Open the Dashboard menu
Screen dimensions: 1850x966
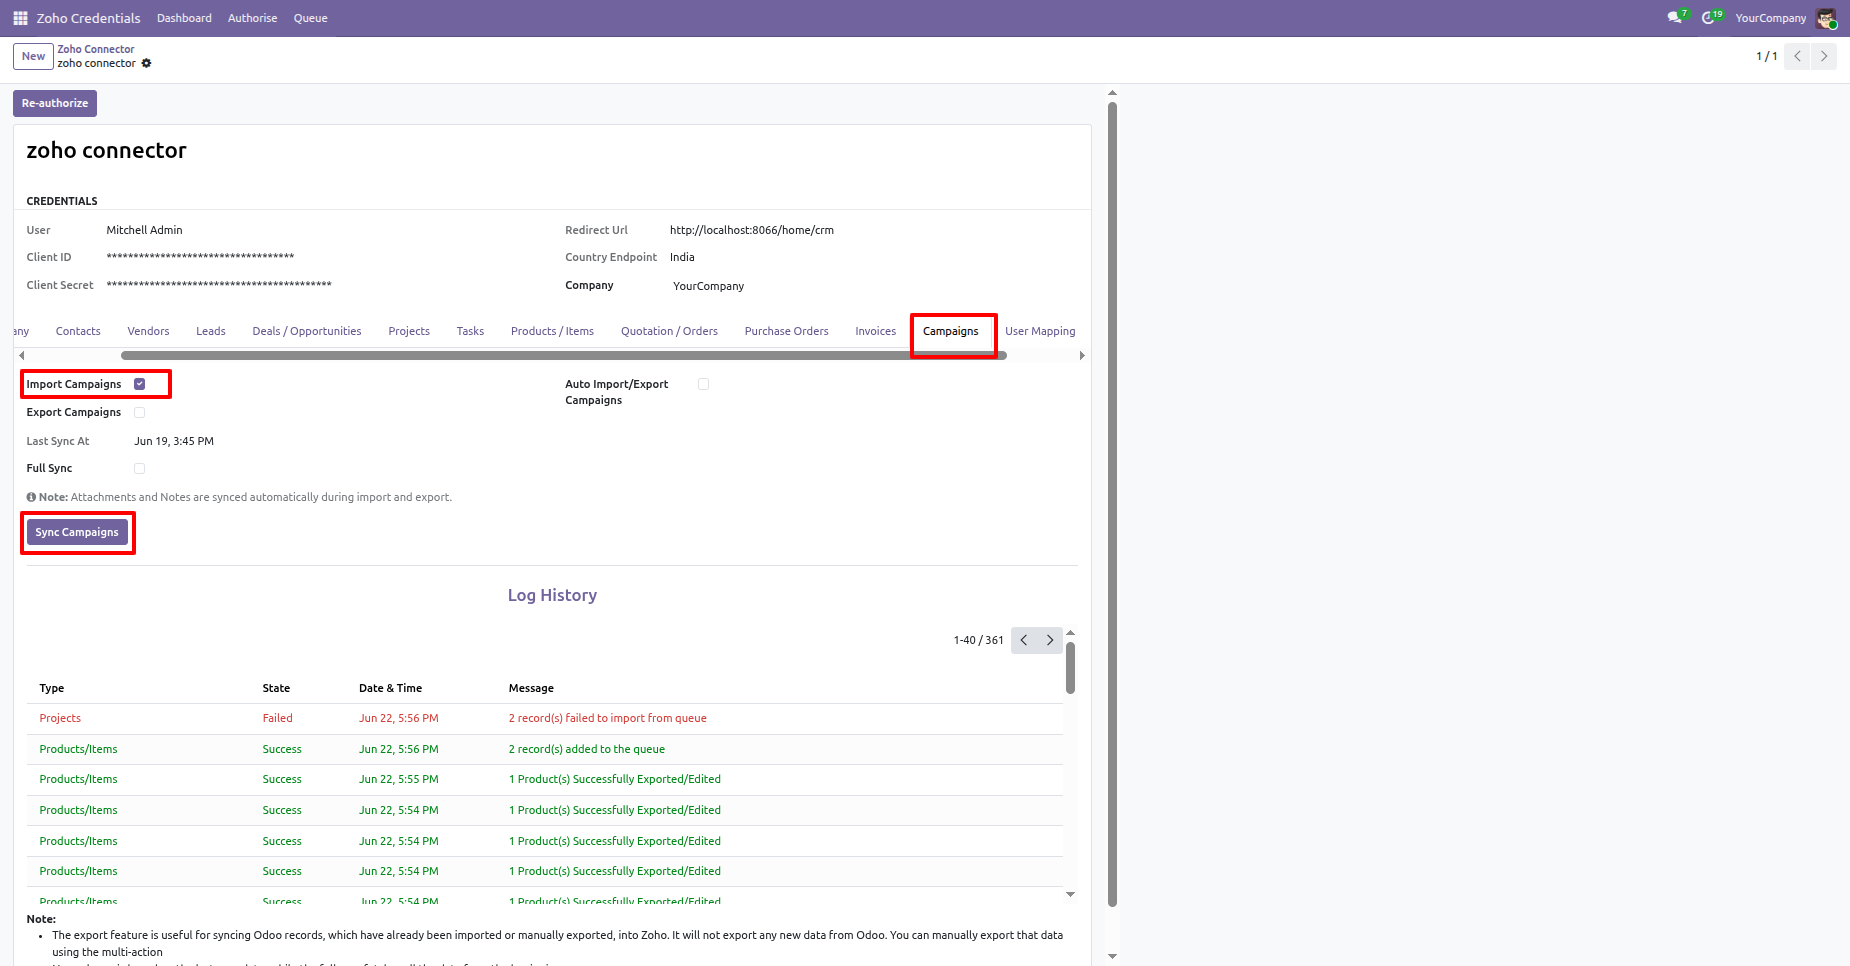pos(184,18)
